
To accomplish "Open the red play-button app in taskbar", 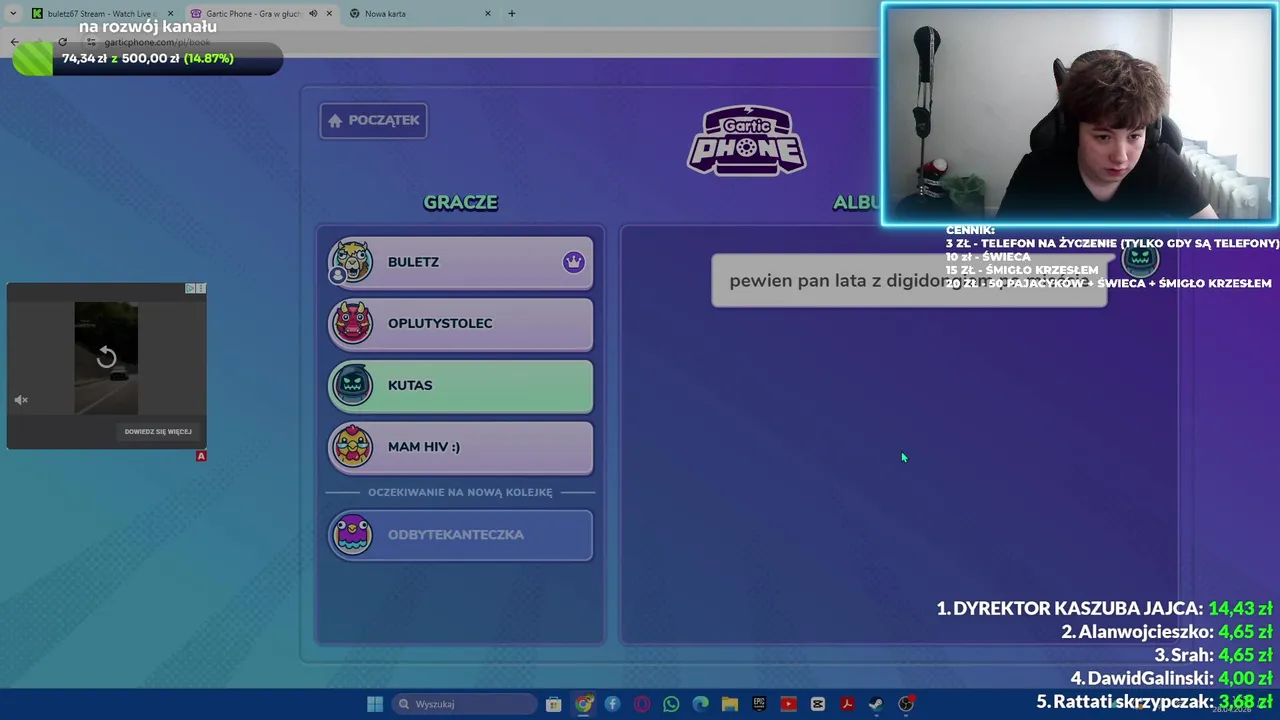I will pos(788,704).
